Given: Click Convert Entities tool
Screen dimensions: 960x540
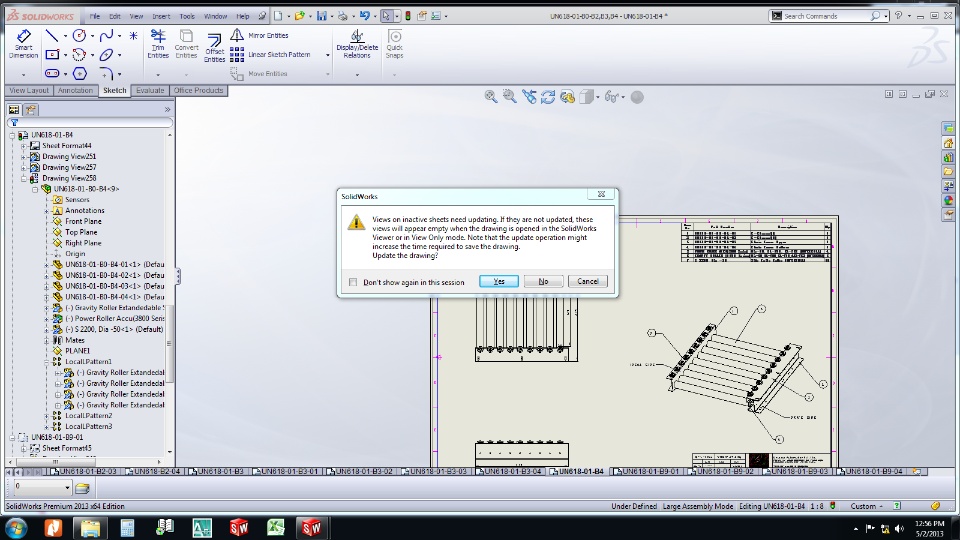Looking at the screenshot, I should coord(186,43).
